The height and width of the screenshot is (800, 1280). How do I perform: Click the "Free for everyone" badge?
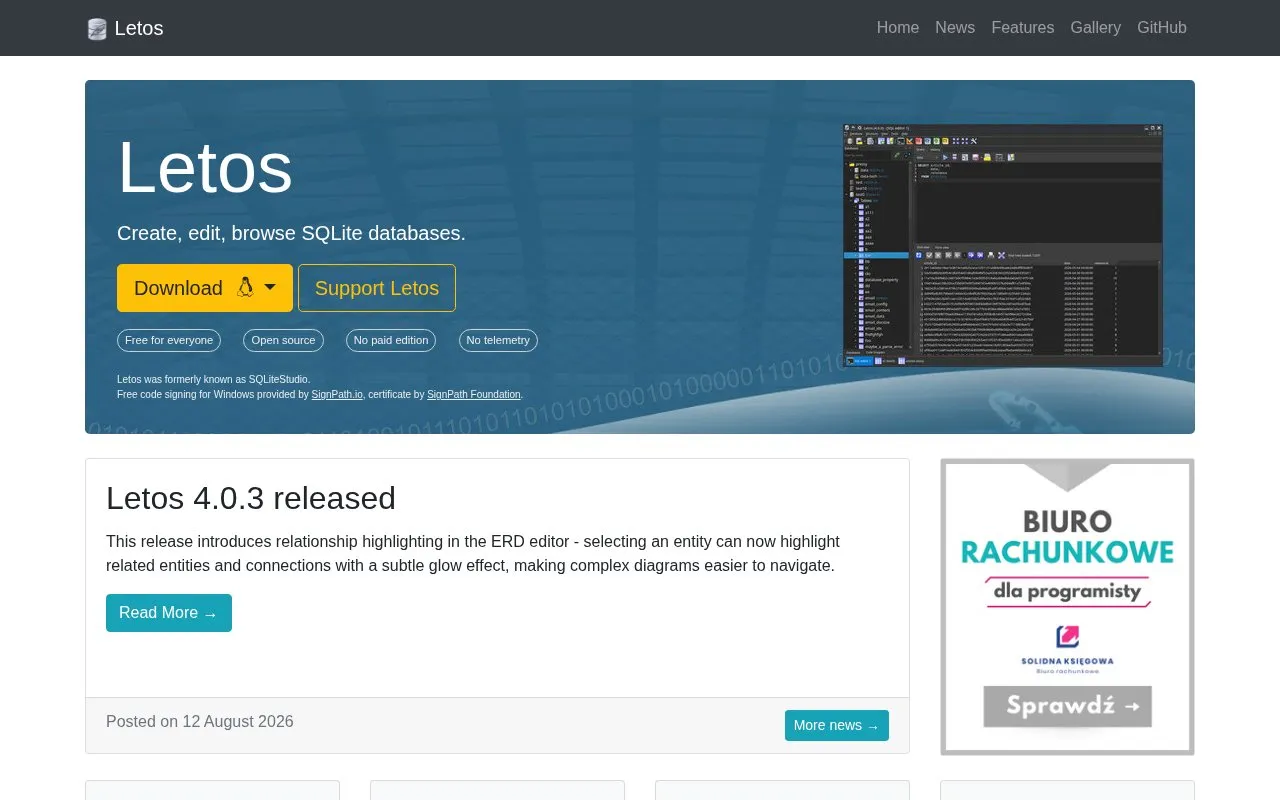[169, 340]
